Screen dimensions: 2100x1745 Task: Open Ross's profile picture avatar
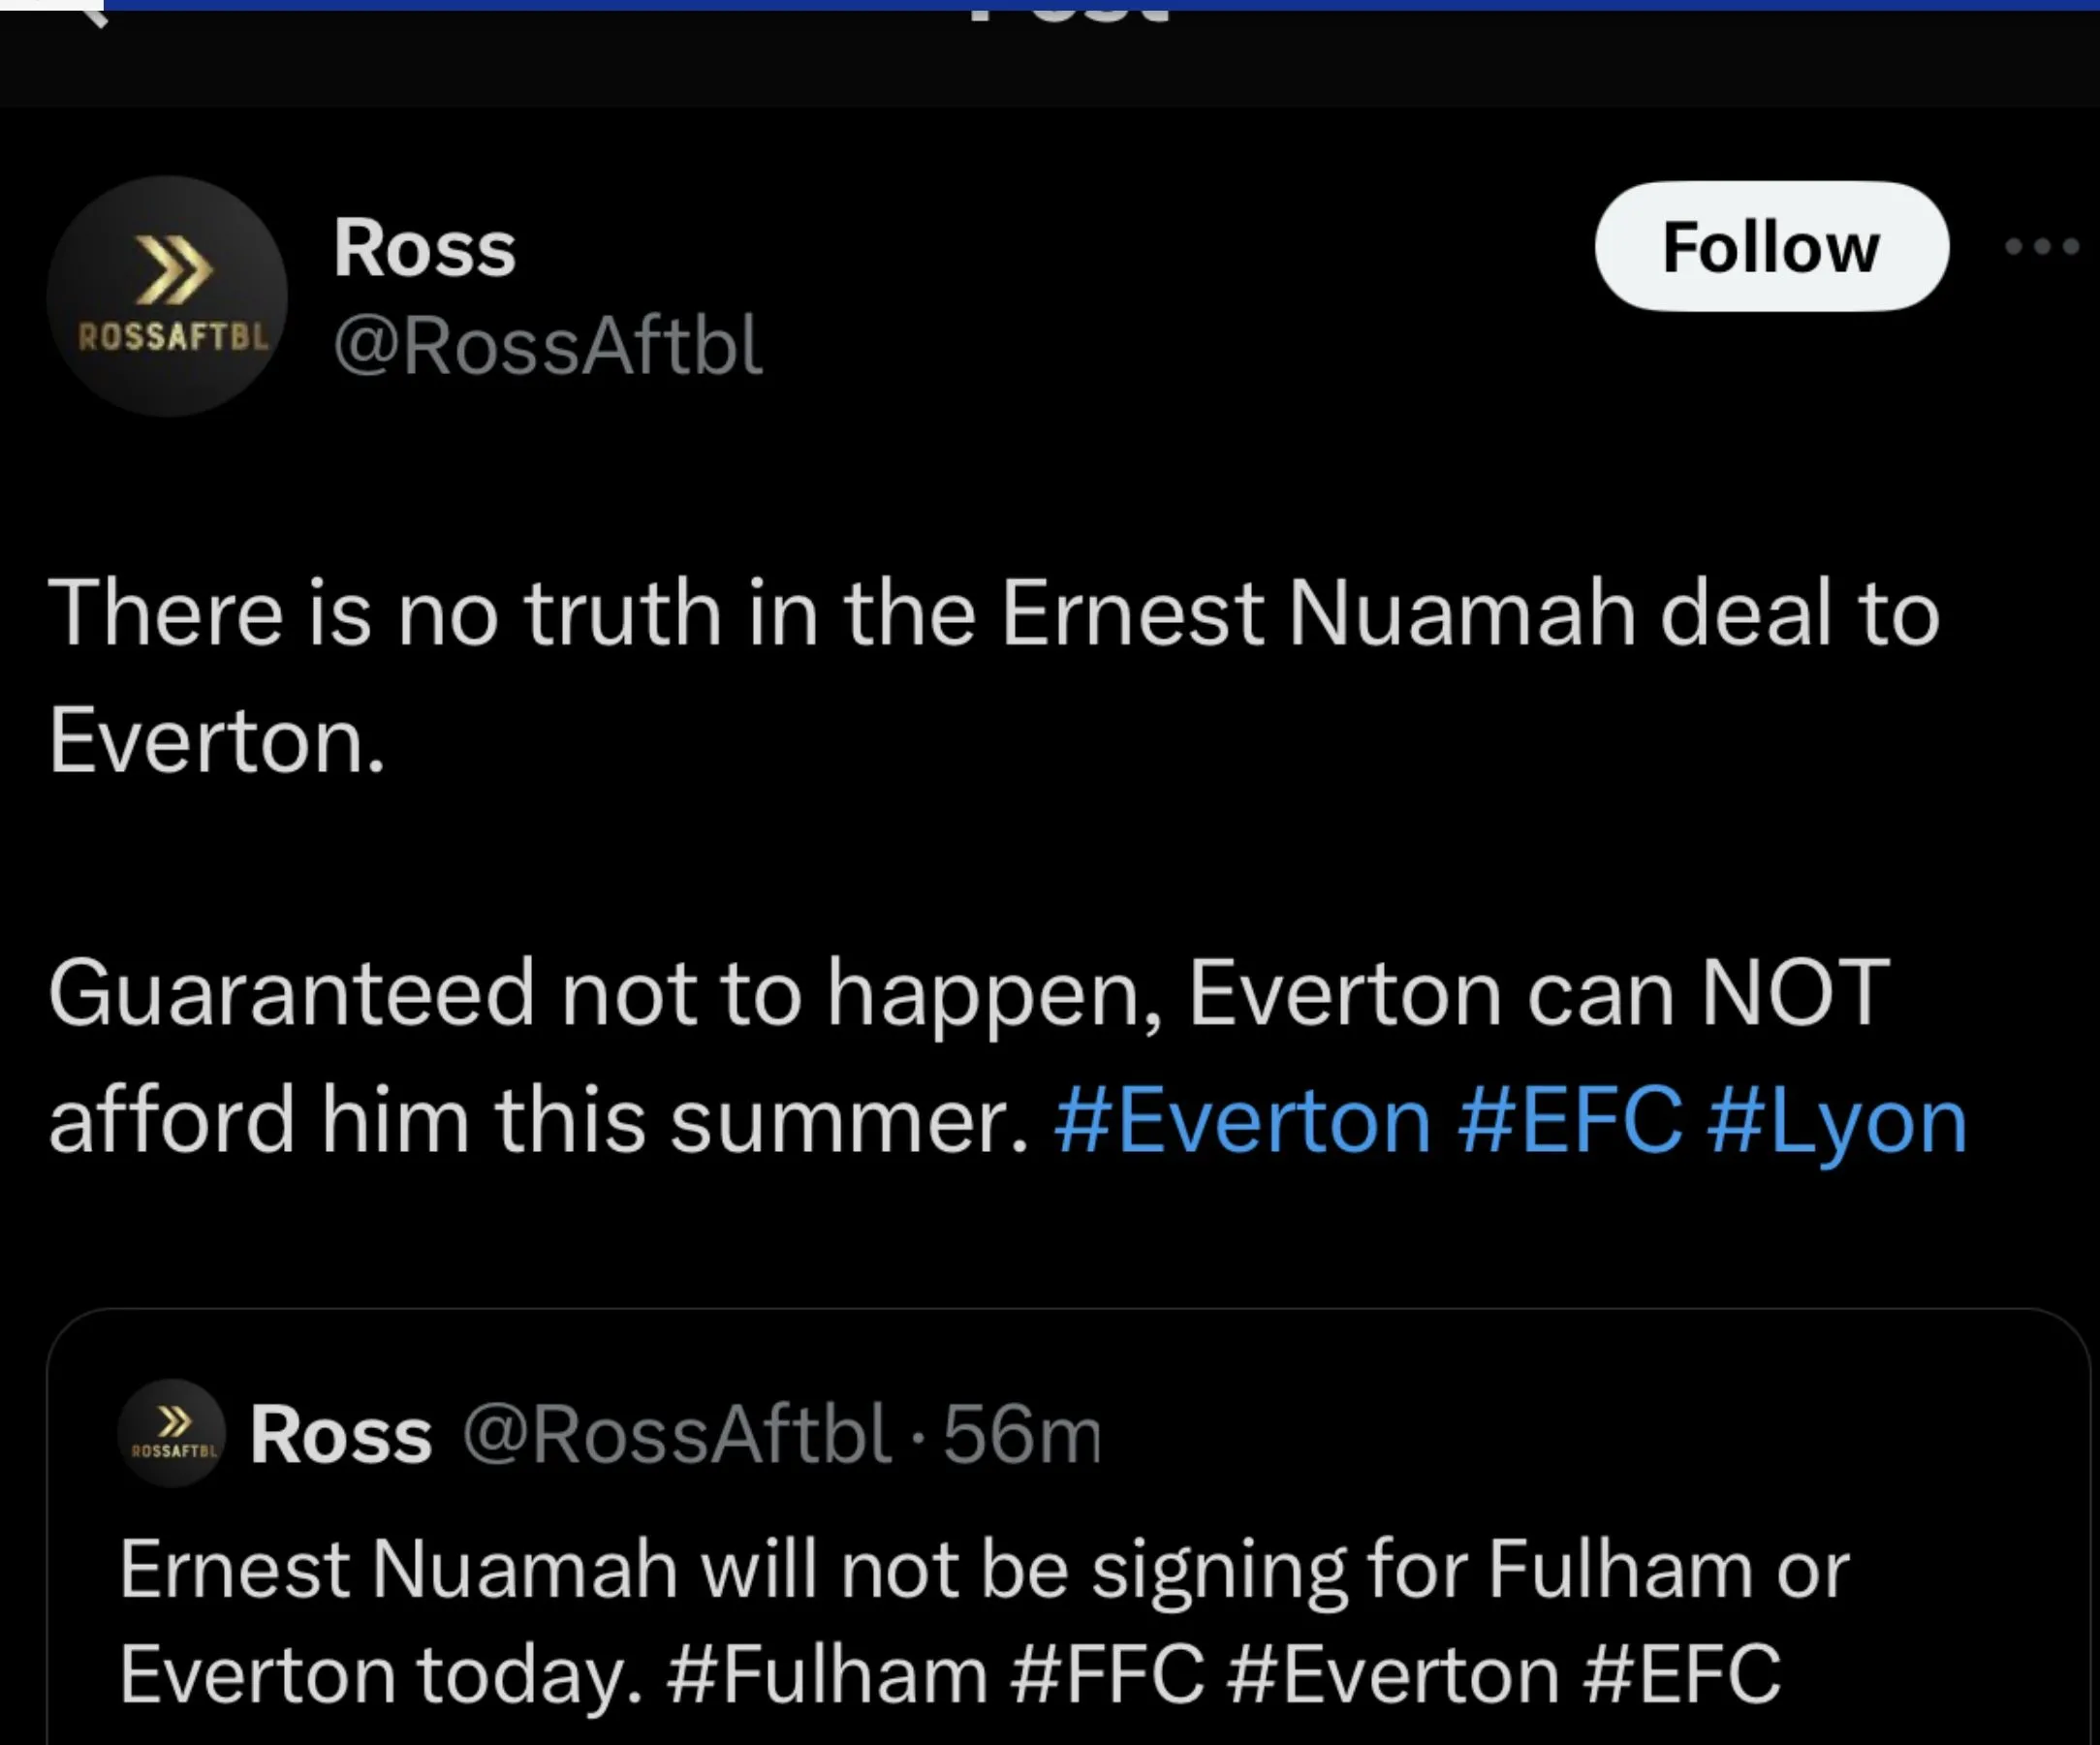click(x=167, y=297)
